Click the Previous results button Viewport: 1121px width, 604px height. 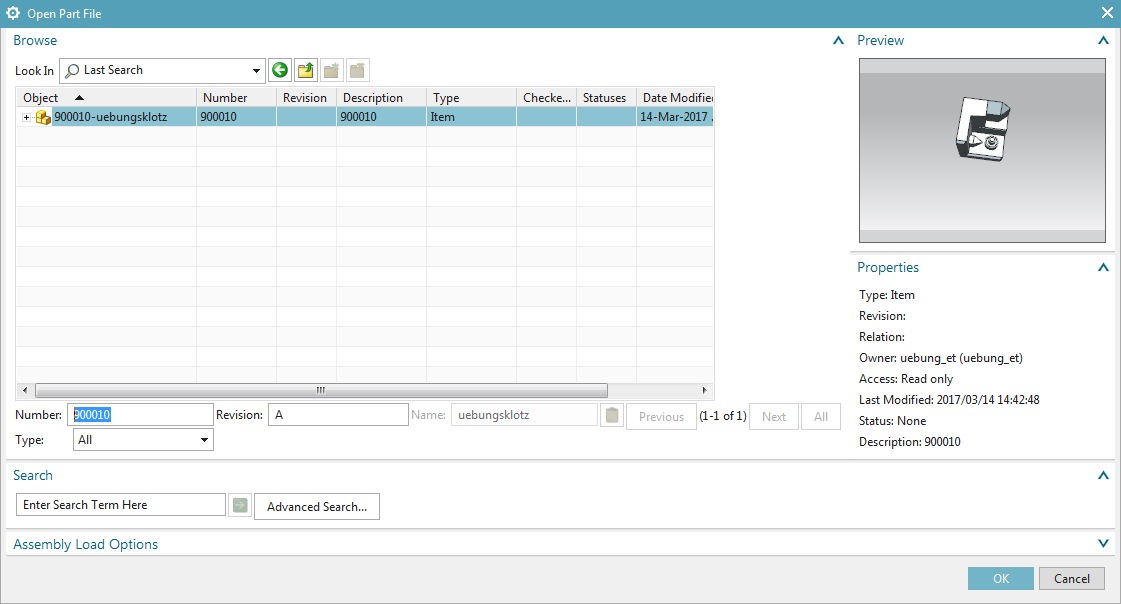click(x=661, y=417)
